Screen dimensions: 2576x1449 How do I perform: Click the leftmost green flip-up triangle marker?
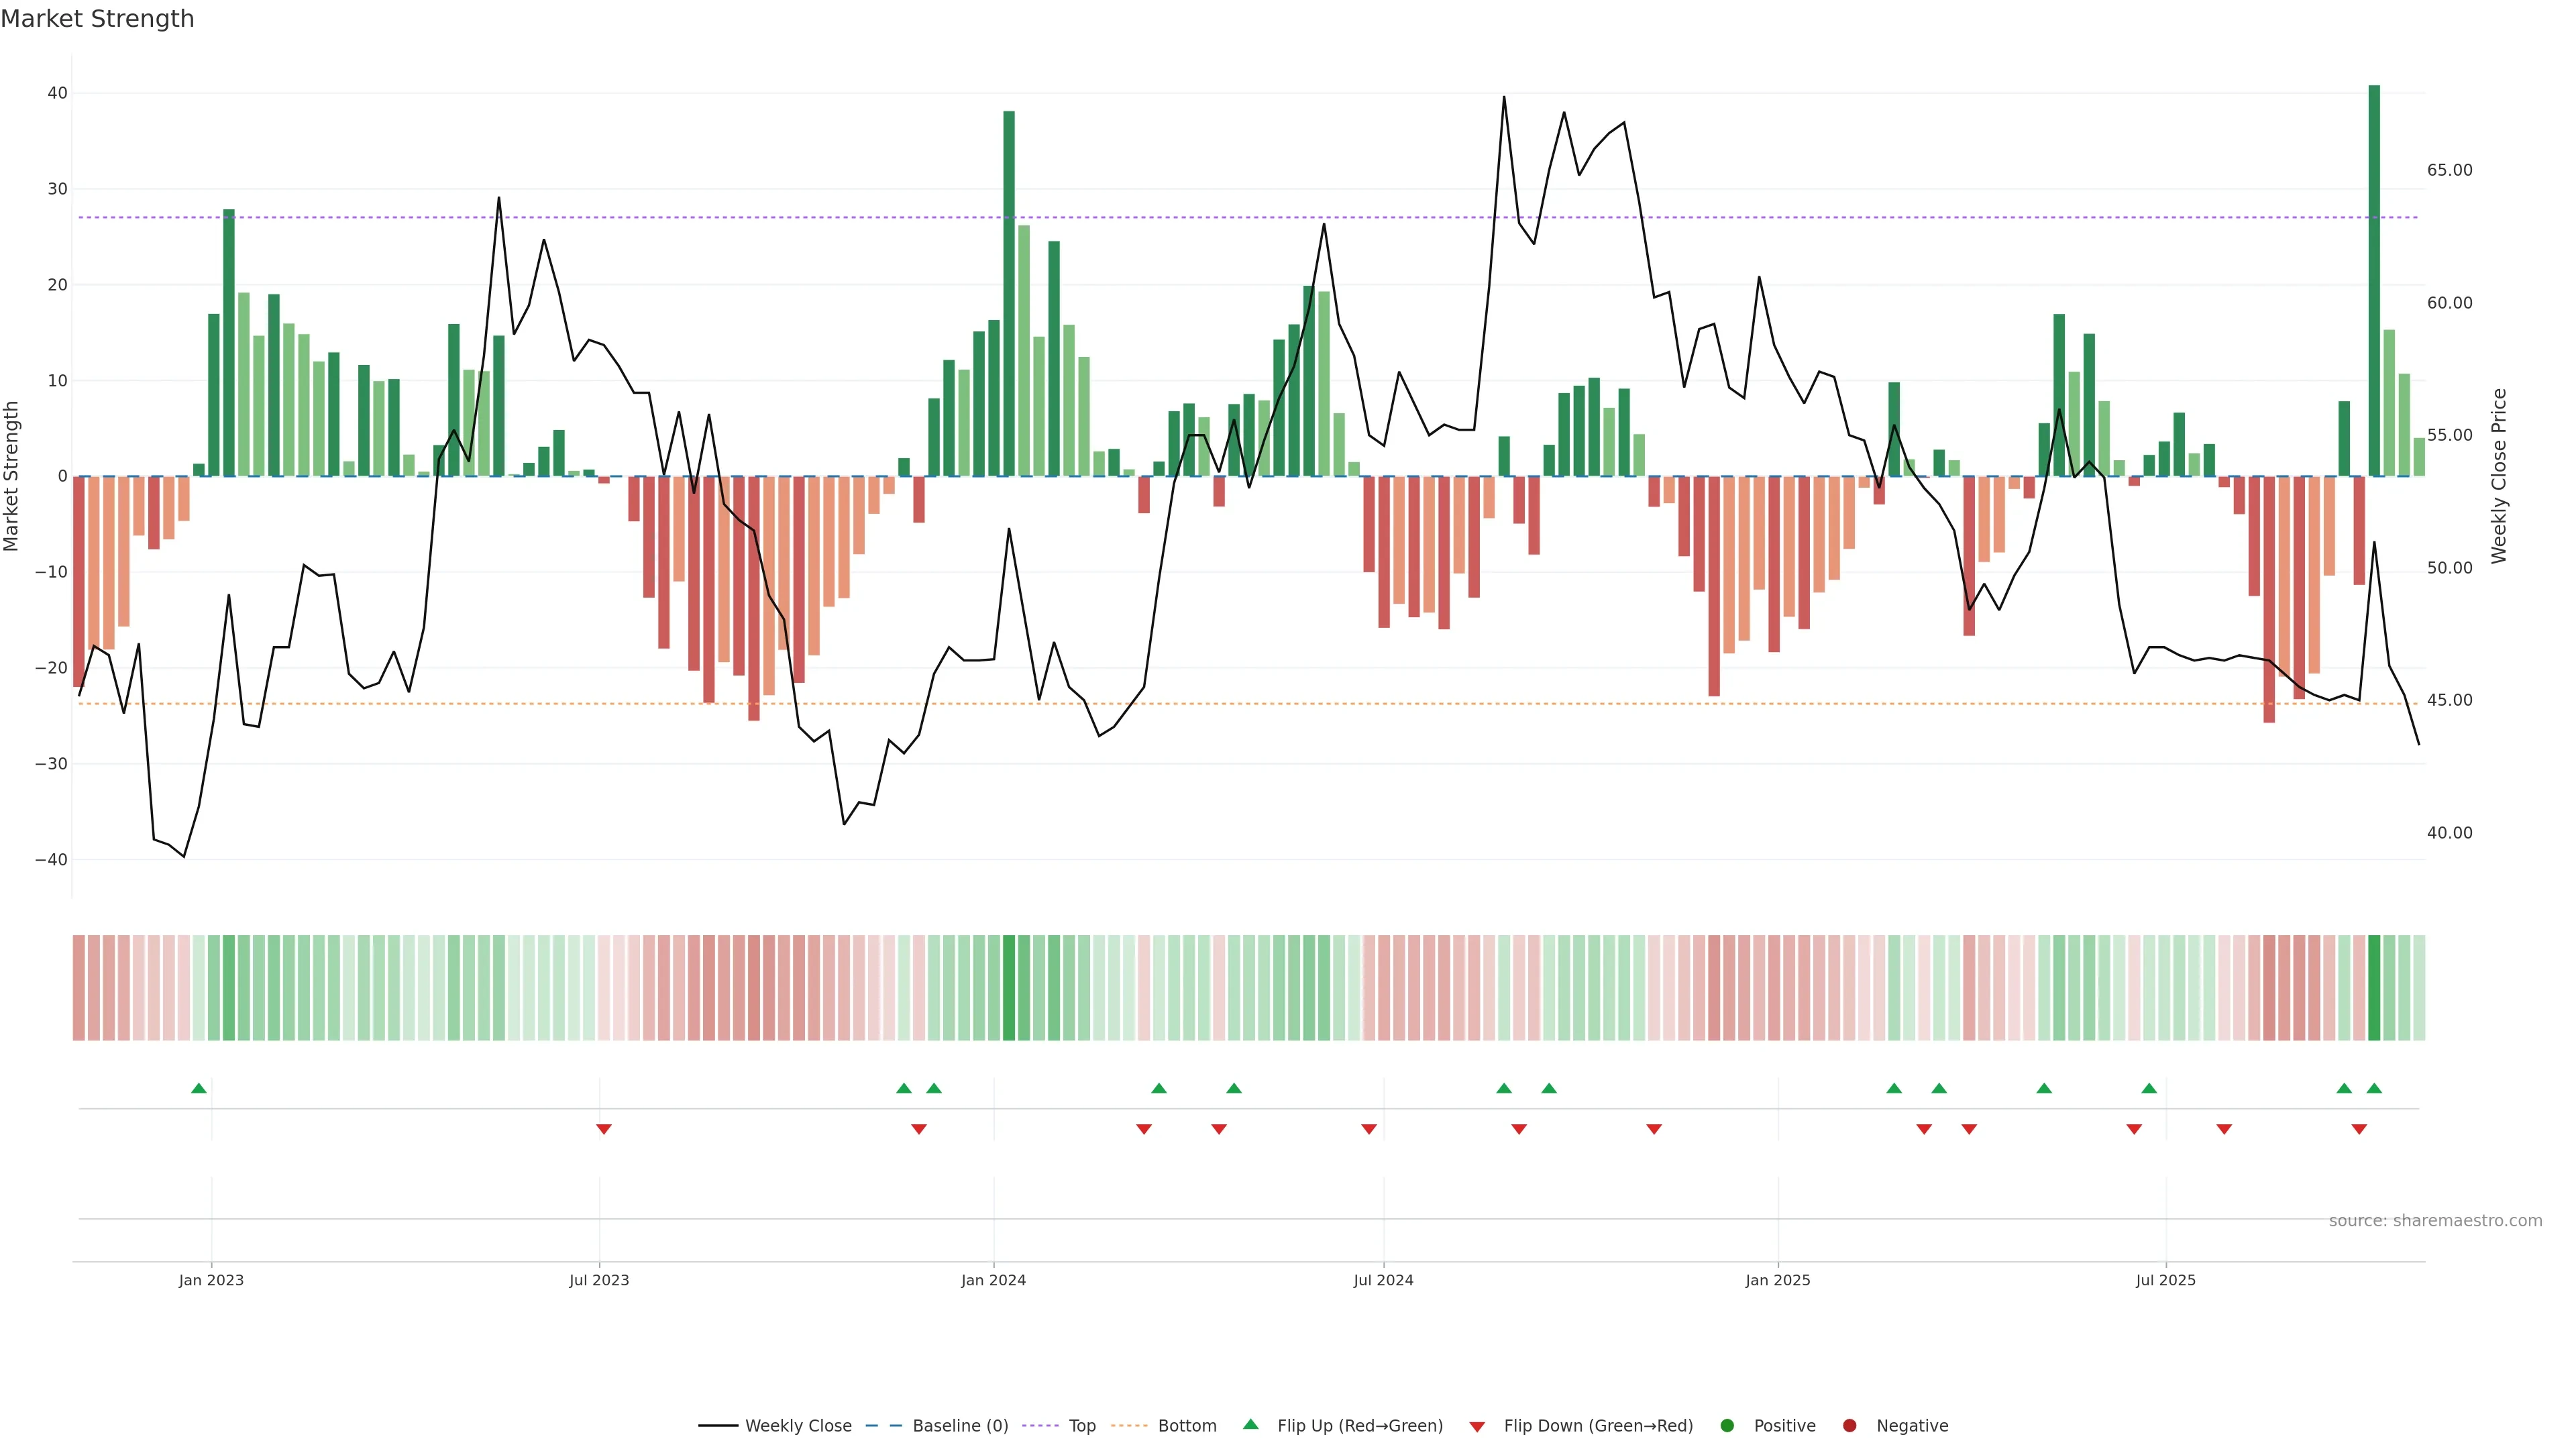click(x=199, y=1088)
